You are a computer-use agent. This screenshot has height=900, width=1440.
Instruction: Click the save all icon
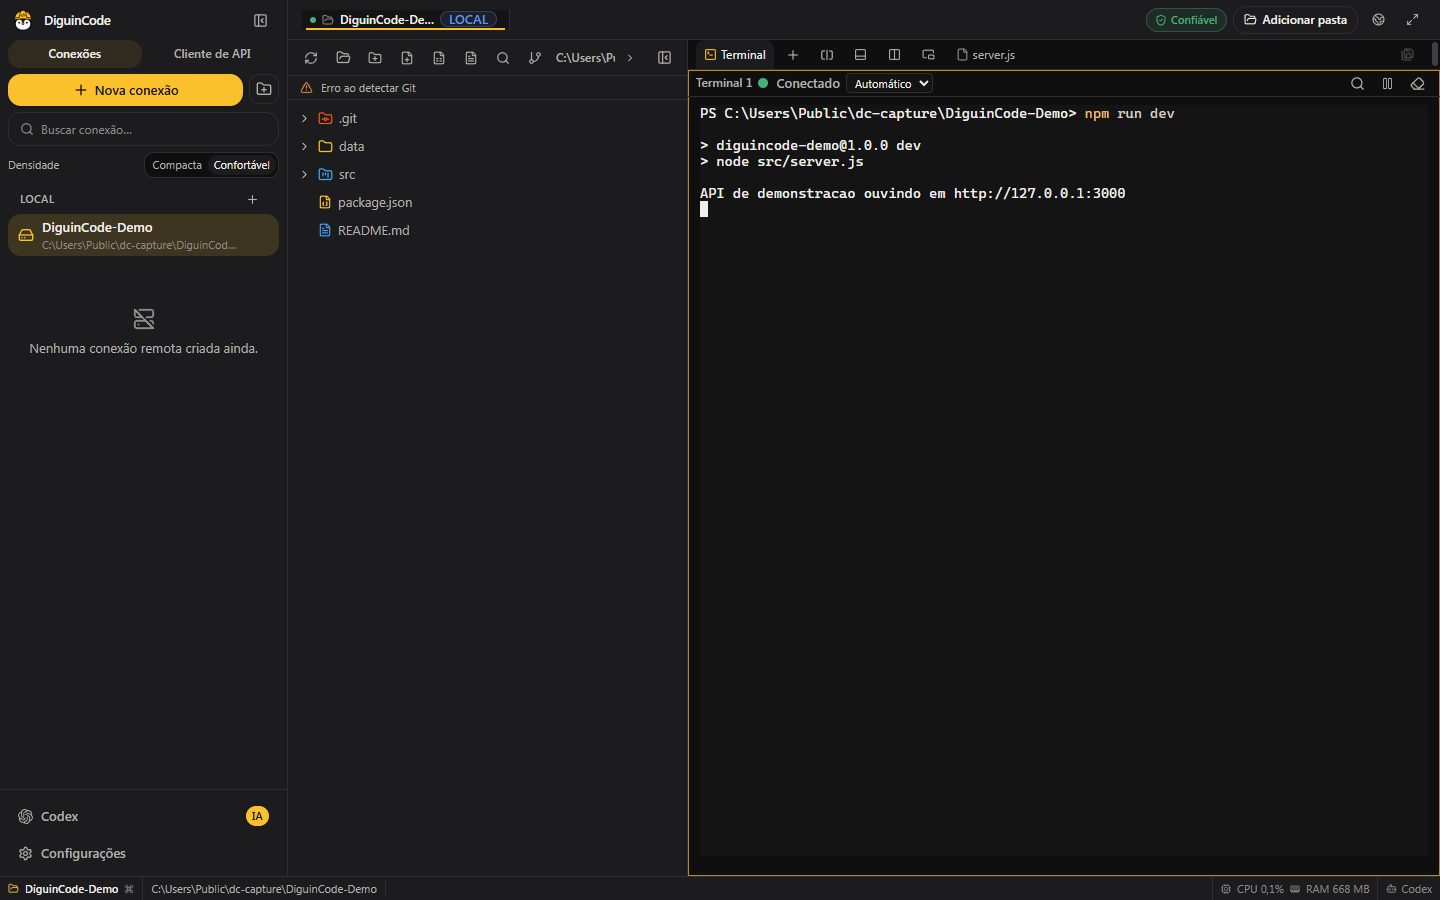pyautogui.click(x=1407, y=55)
